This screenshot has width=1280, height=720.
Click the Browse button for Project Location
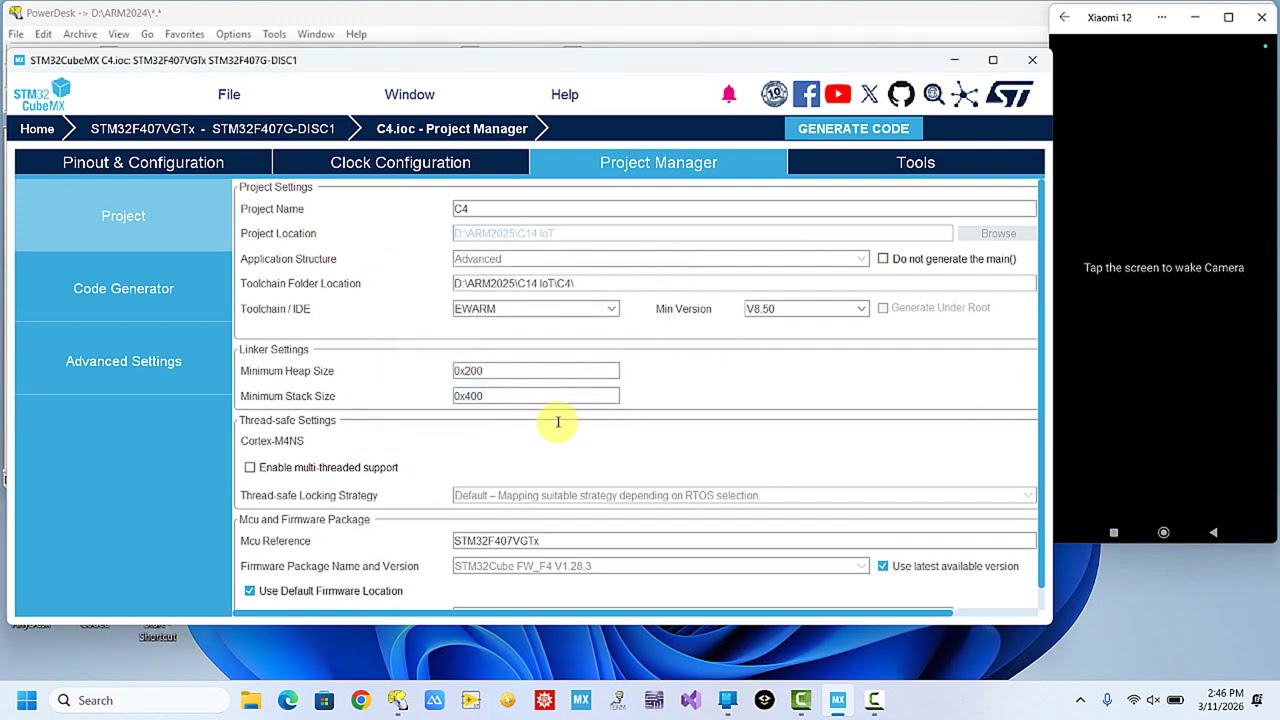[998, 233]
